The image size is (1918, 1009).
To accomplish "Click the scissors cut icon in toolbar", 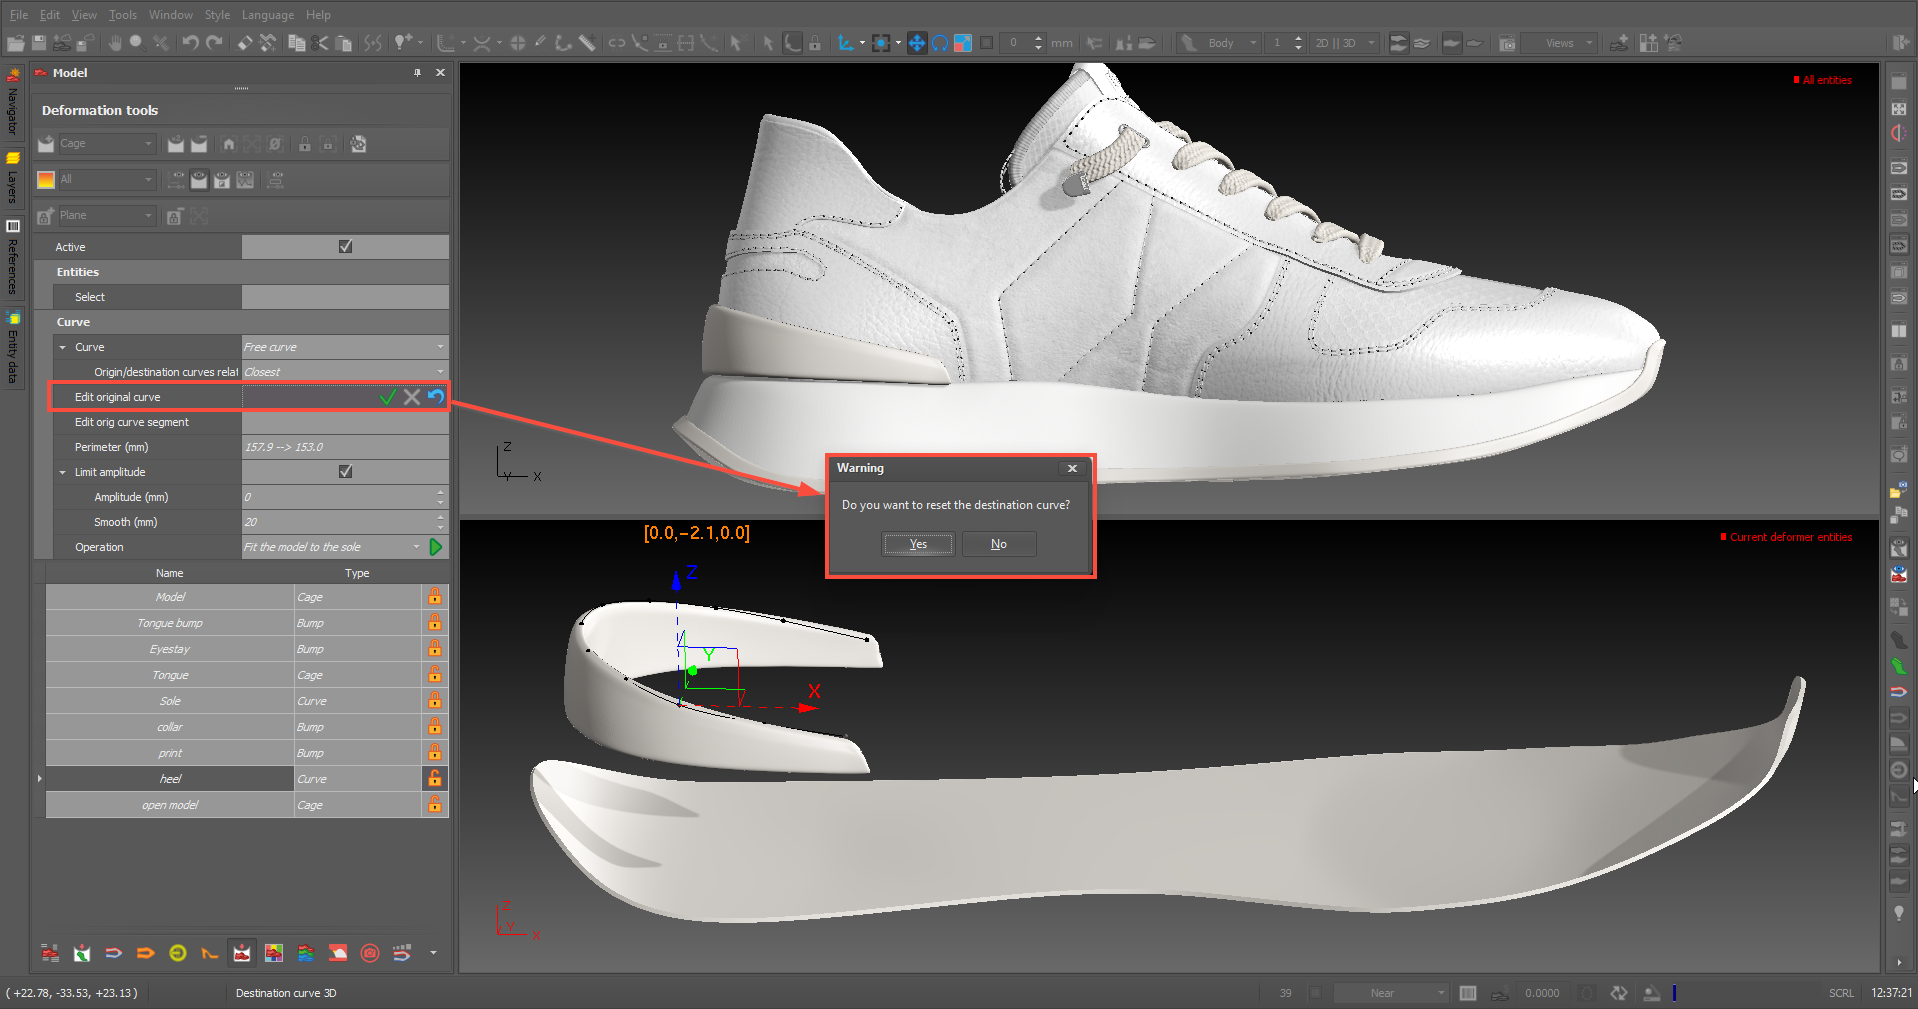I will click(320, 43).
